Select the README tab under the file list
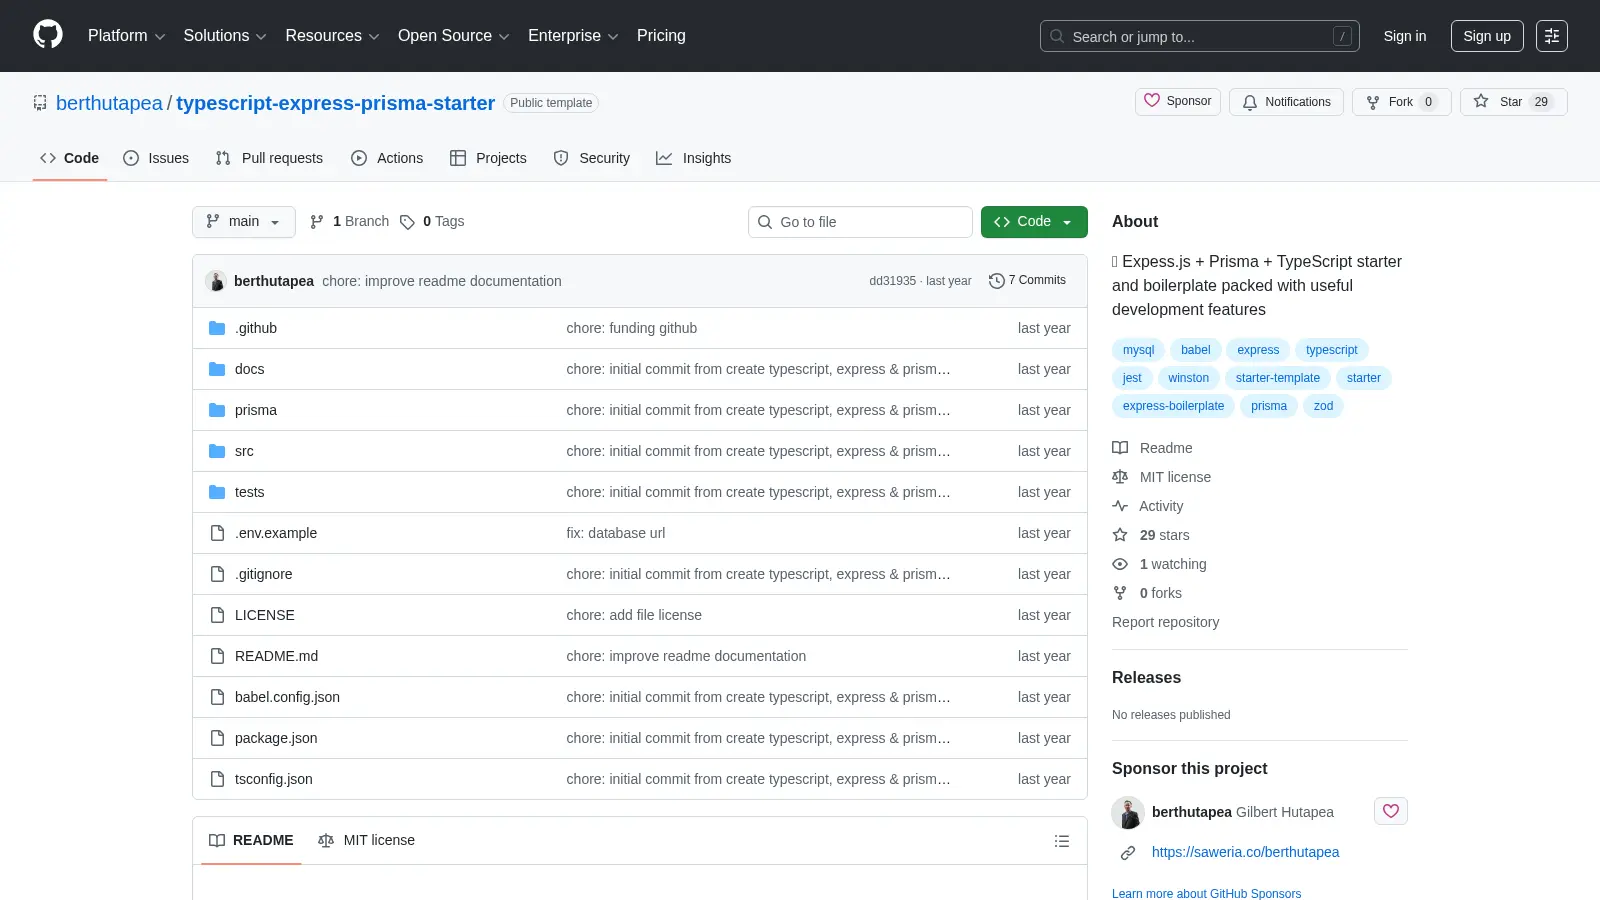Screen dimensions: 1600x900 click(x=251, y=841)
